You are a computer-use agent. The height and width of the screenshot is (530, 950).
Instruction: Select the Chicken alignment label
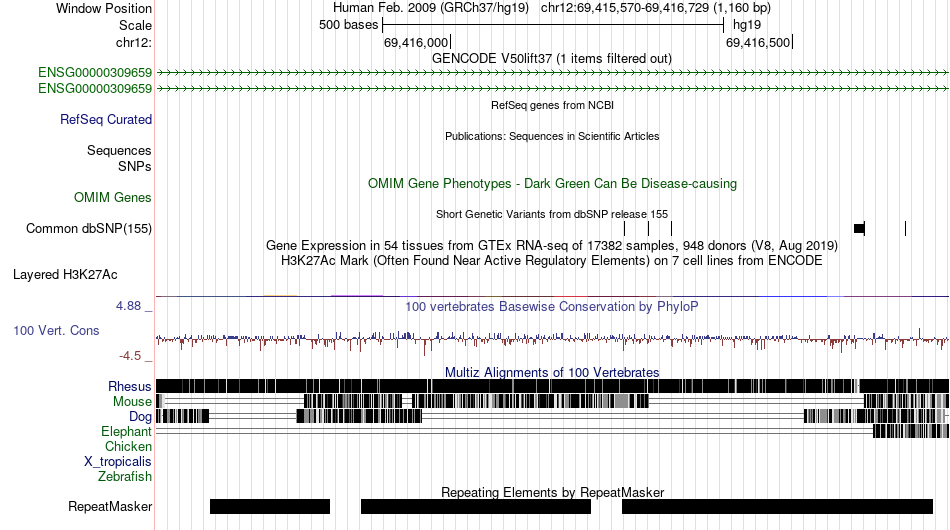click(x=128, y=446)
